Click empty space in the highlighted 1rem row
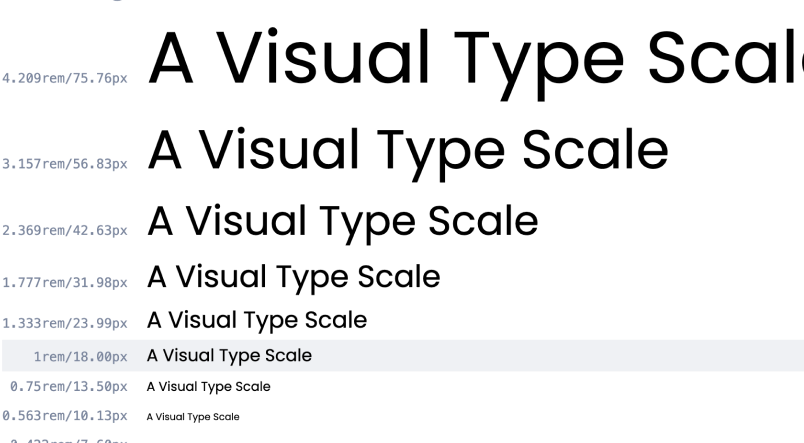The width and height of the screenshot is (804, 443). tap(560, 356)
